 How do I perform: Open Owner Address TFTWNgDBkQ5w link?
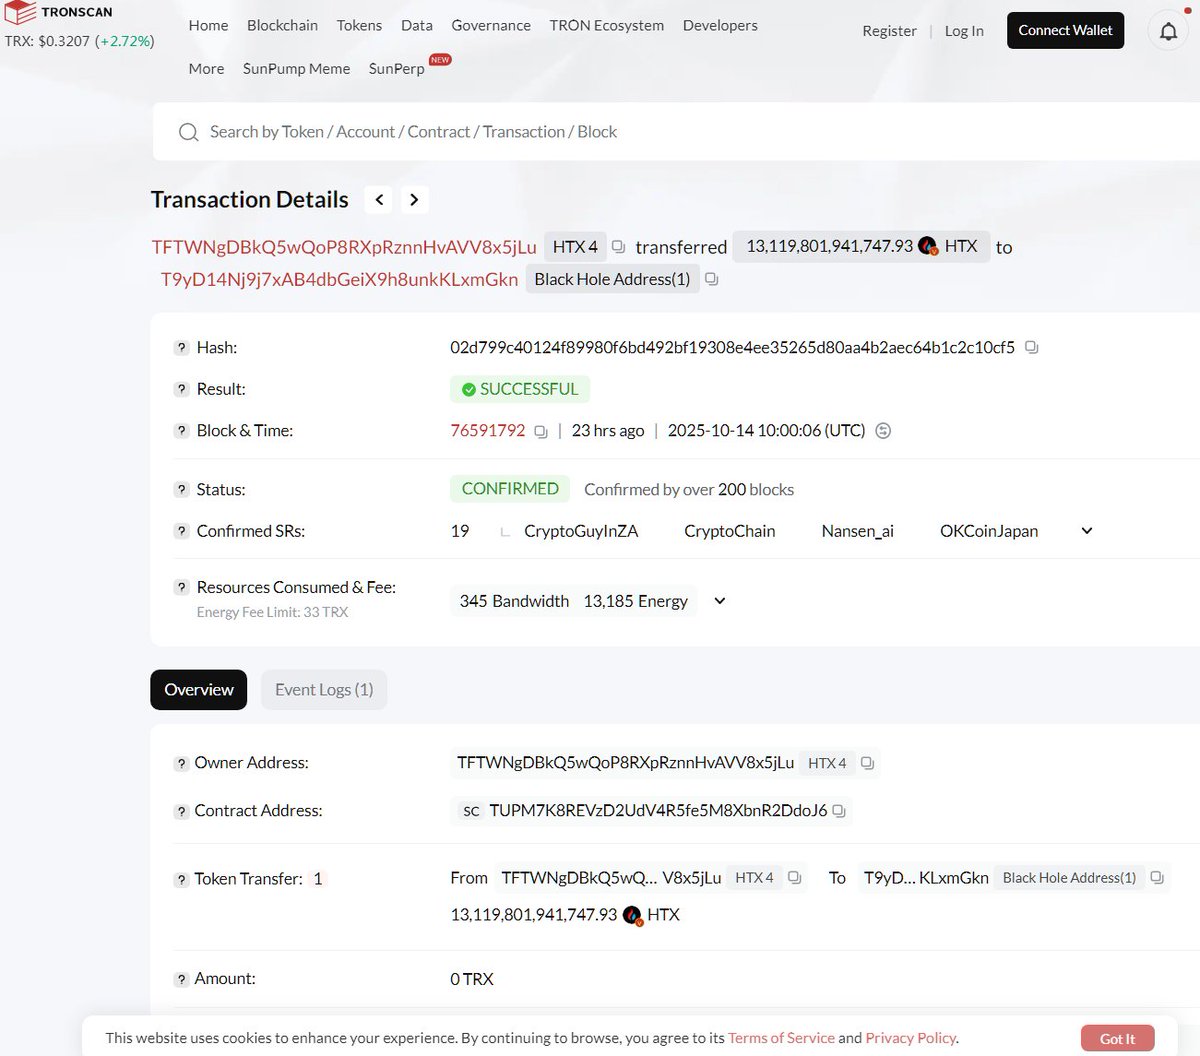625,763
